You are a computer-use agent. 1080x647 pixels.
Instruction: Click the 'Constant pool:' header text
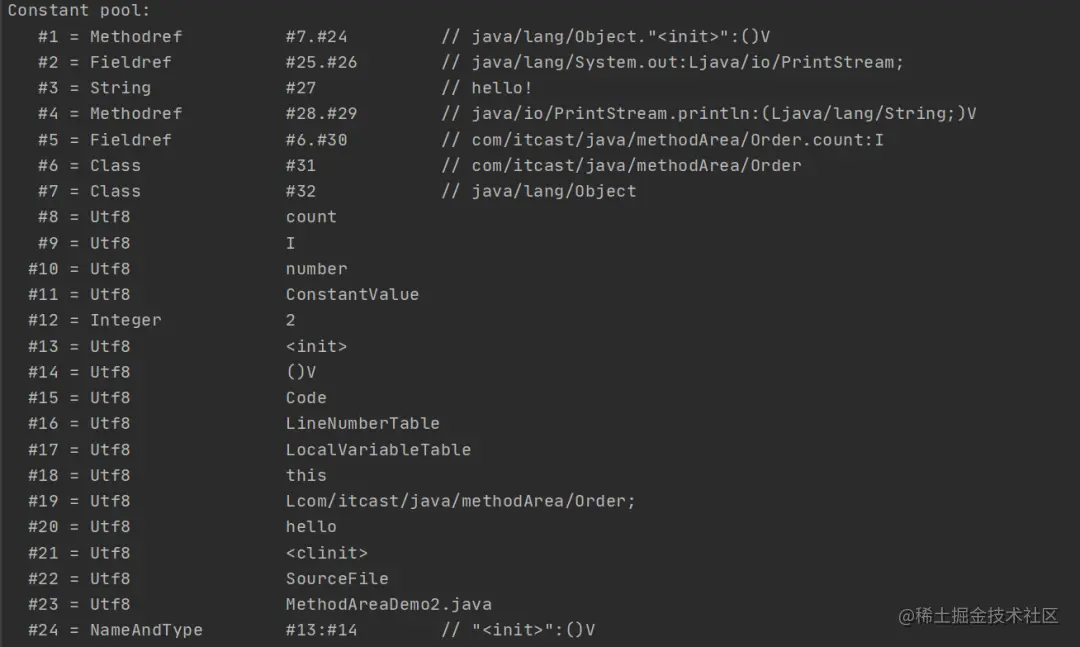point(79,10)
